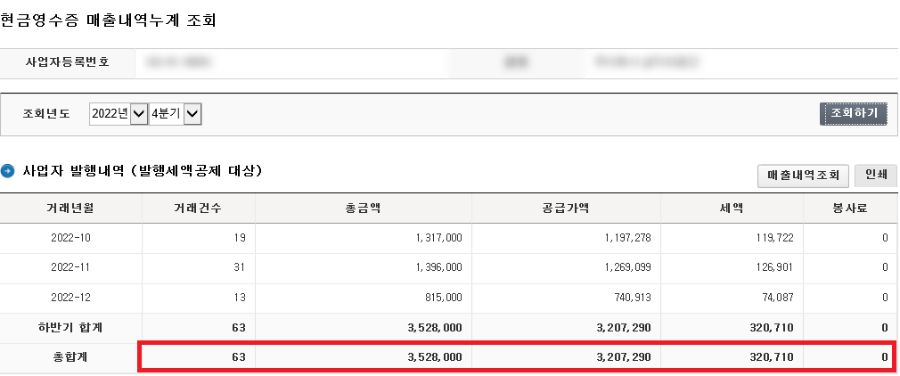The width and height of the screenshot is (900, 376).
Task: Click the 조회년도 label
Action: pos(46,114)
